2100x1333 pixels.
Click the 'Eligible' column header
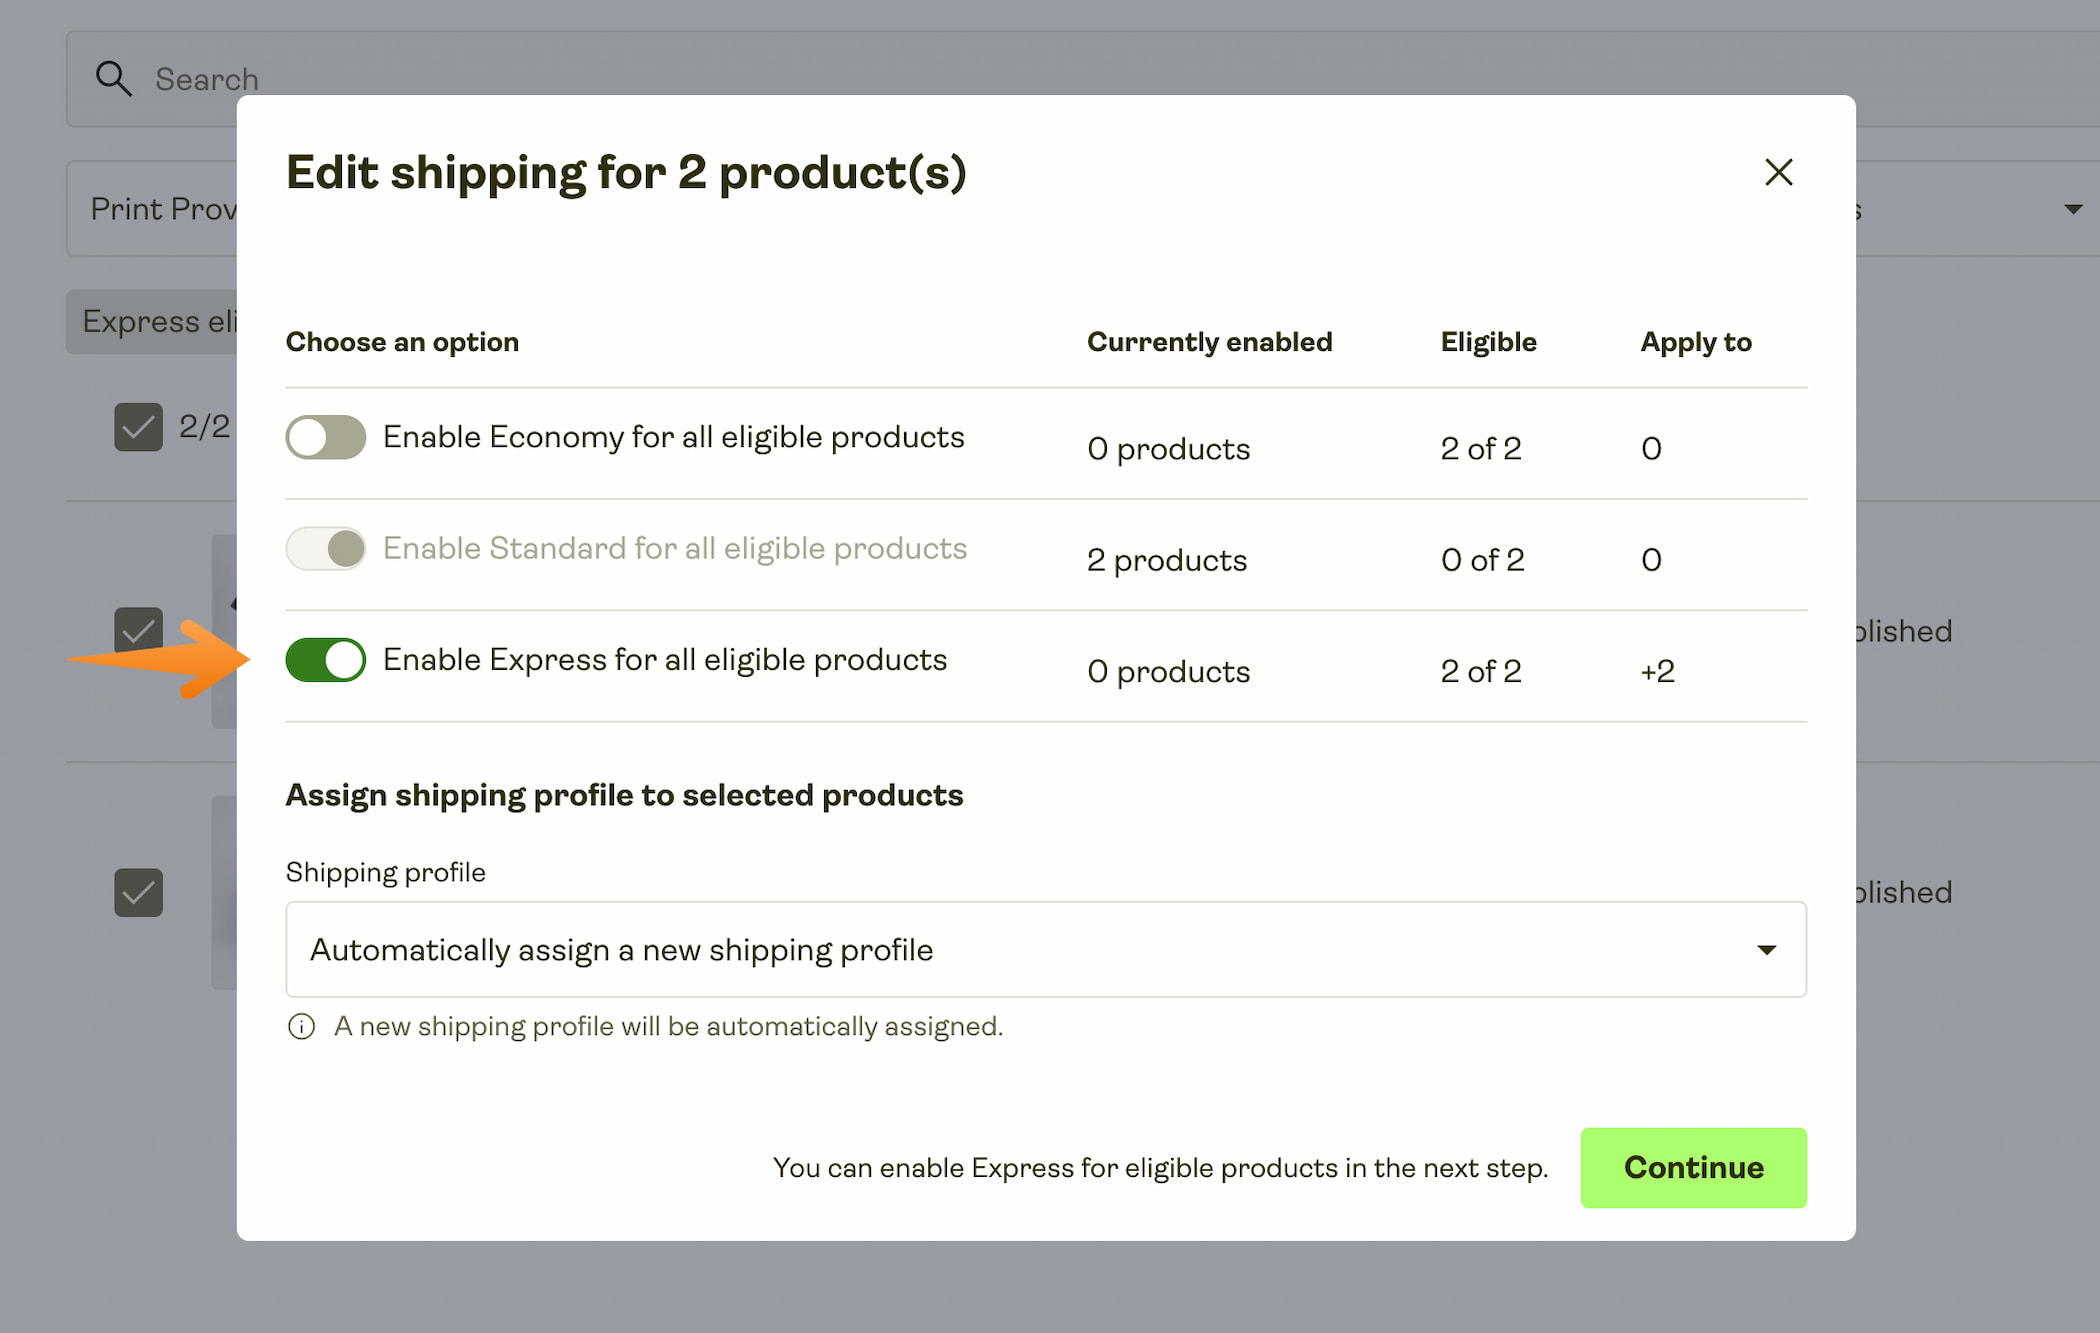click(x=1488, y=342)
